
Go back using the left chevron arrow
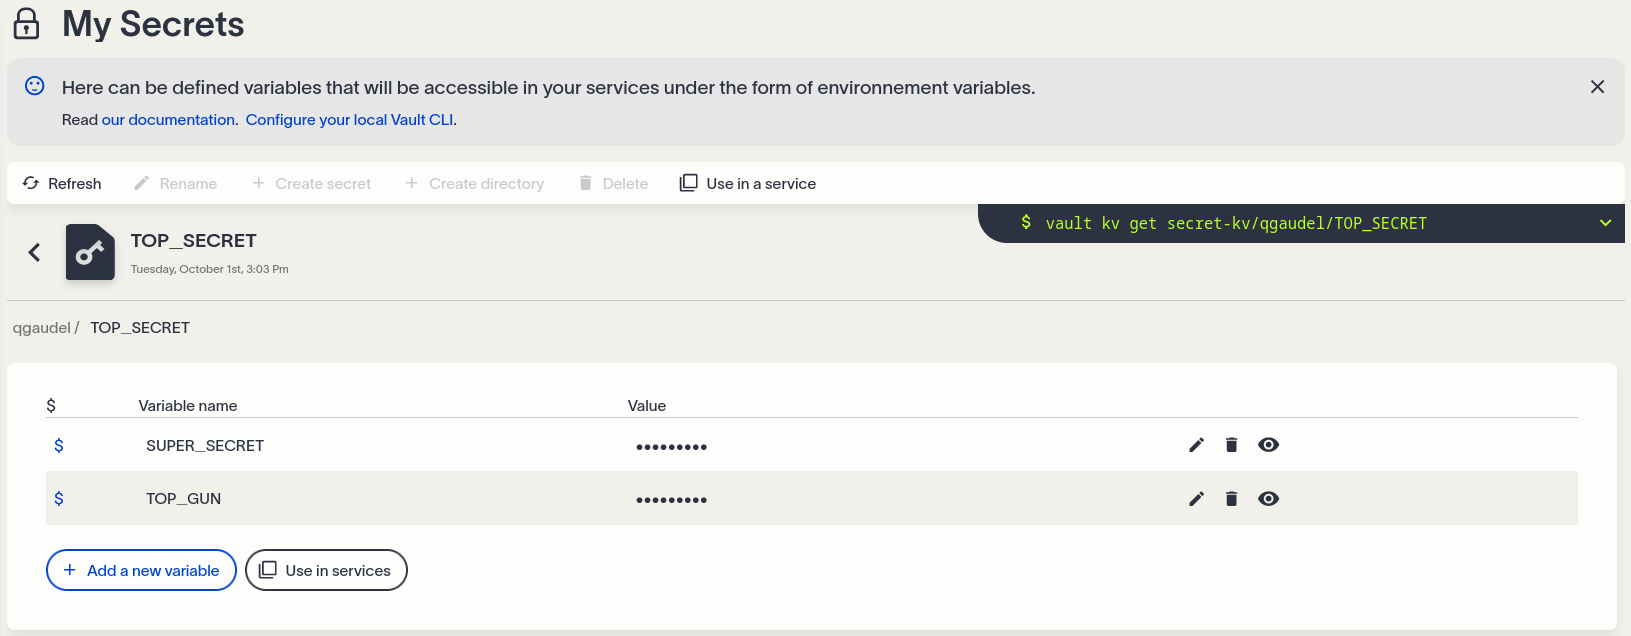tap(35, 252)
